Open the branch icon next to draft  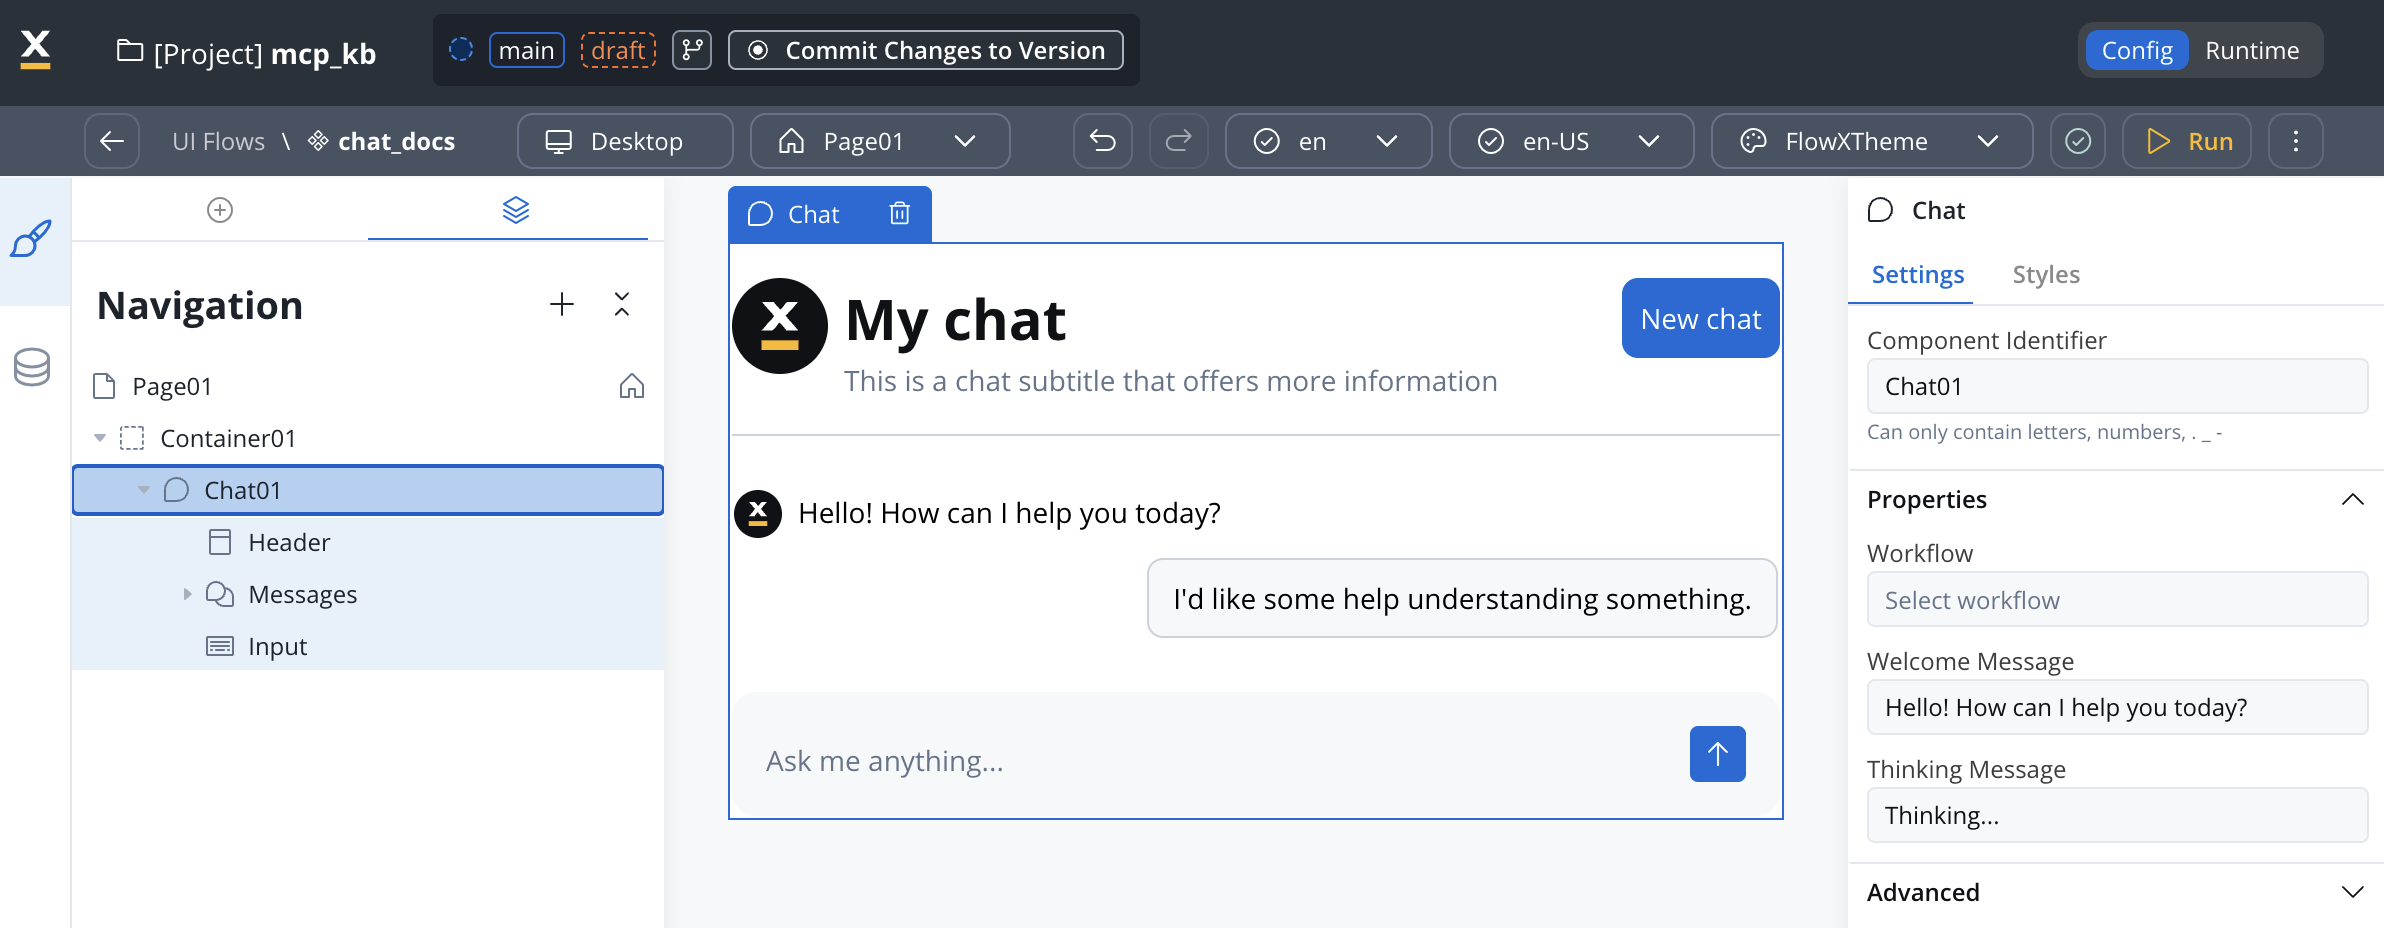tap(691, 50)
